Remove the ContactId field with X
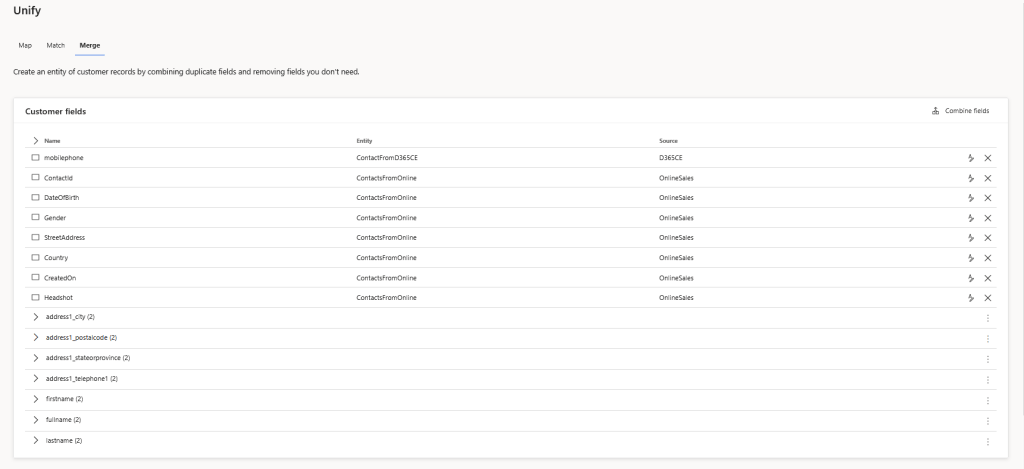 pyautogui.click(x=988, y=178)
